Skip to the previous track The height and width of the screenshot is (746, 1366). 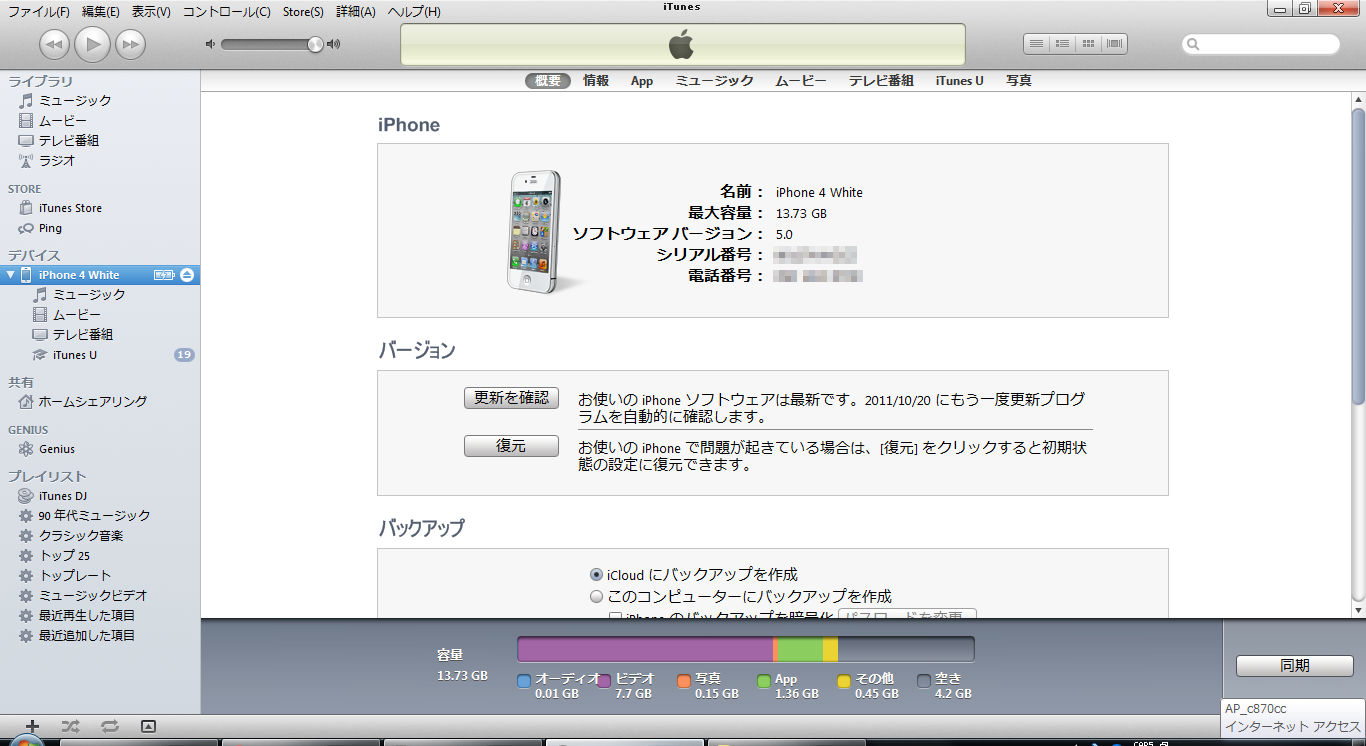(x=54, y=44)
